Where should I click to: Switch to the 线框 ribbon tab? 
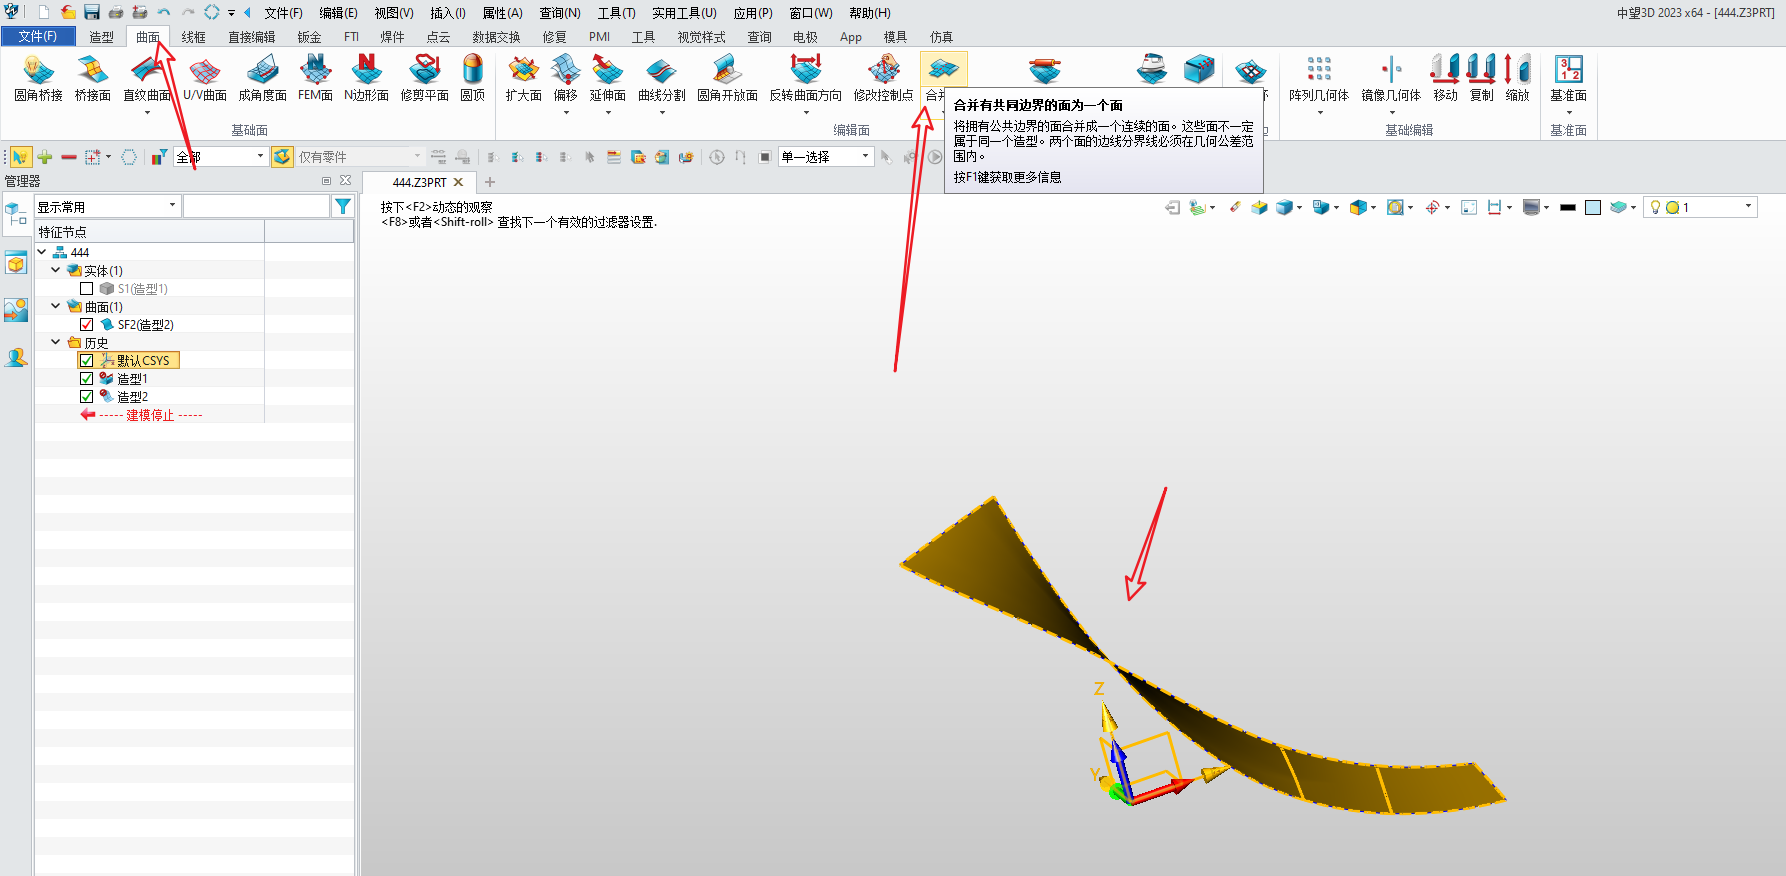(193, 37)
